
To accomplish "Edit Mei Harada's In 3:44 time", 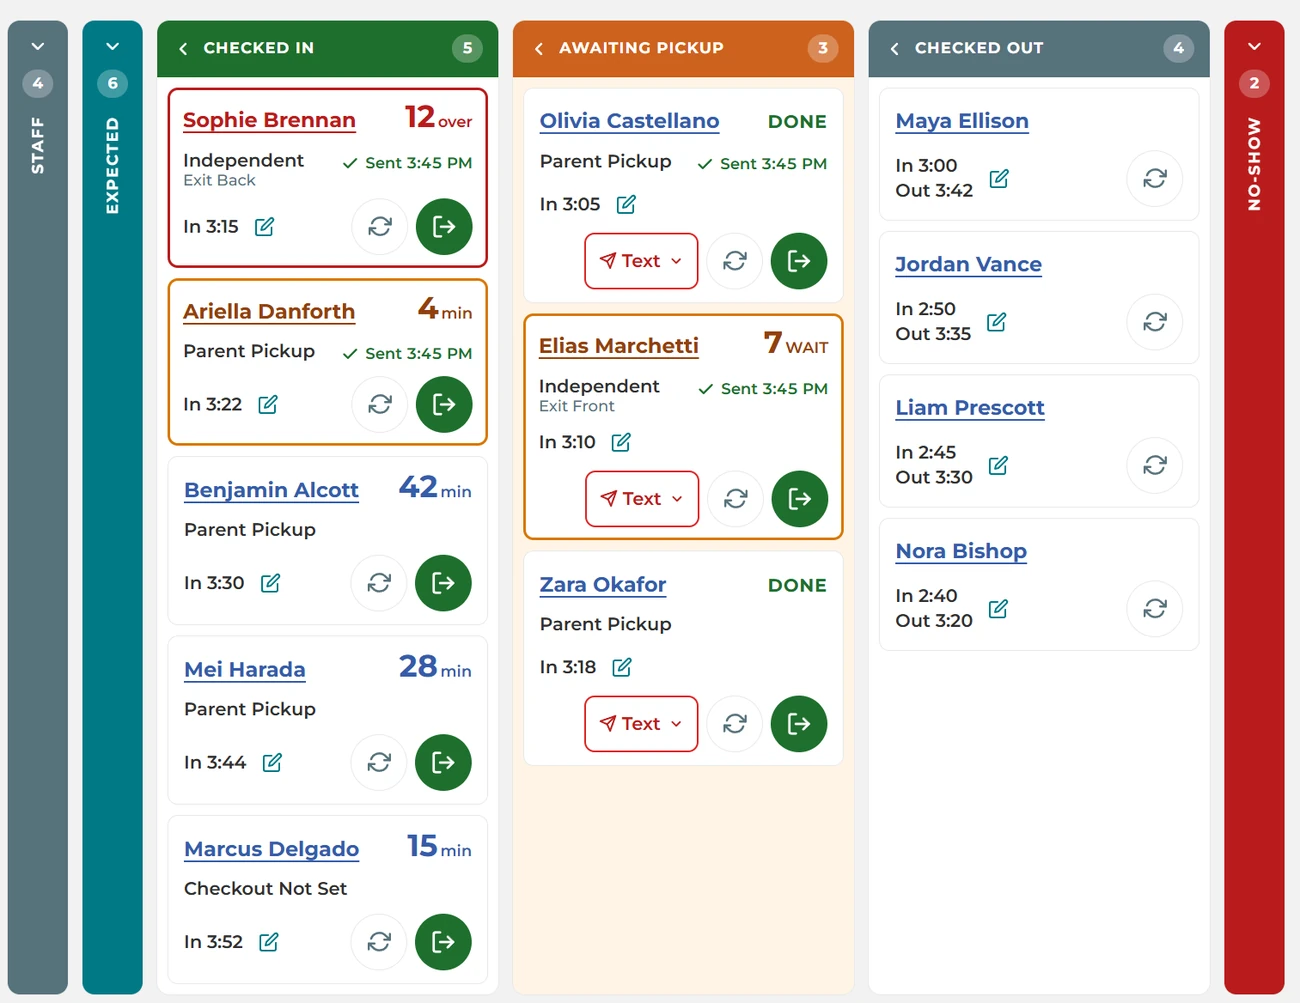I will coord(272,762).
